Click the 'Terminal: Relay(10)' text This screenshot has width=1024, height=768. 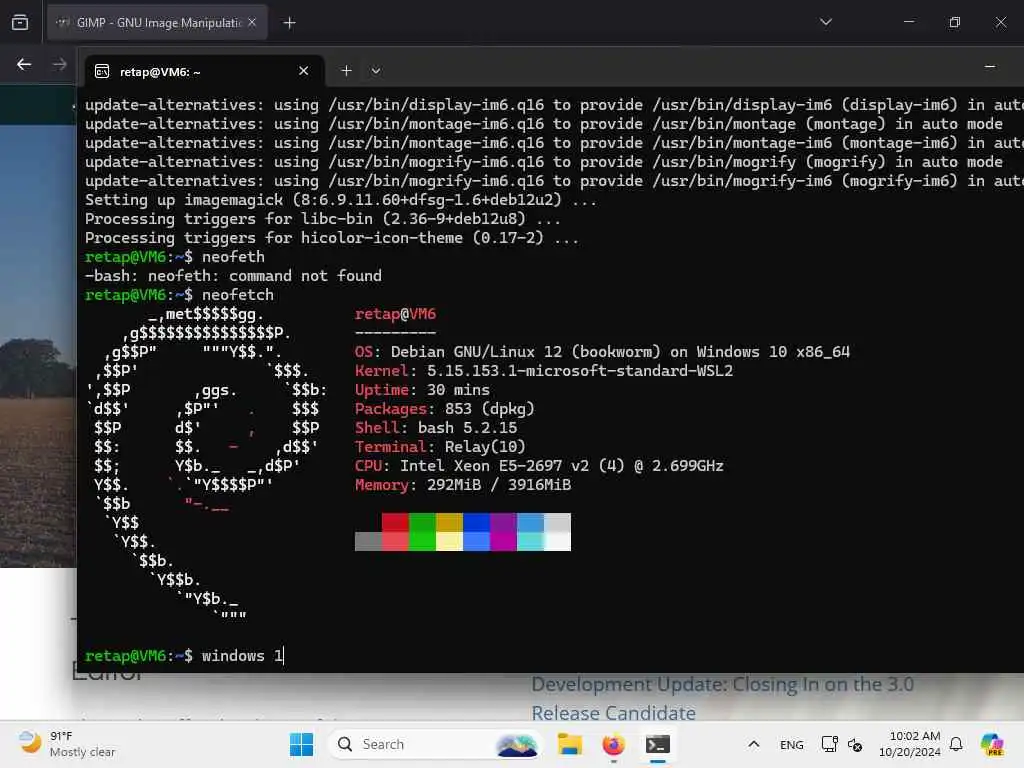coord(440,447)
